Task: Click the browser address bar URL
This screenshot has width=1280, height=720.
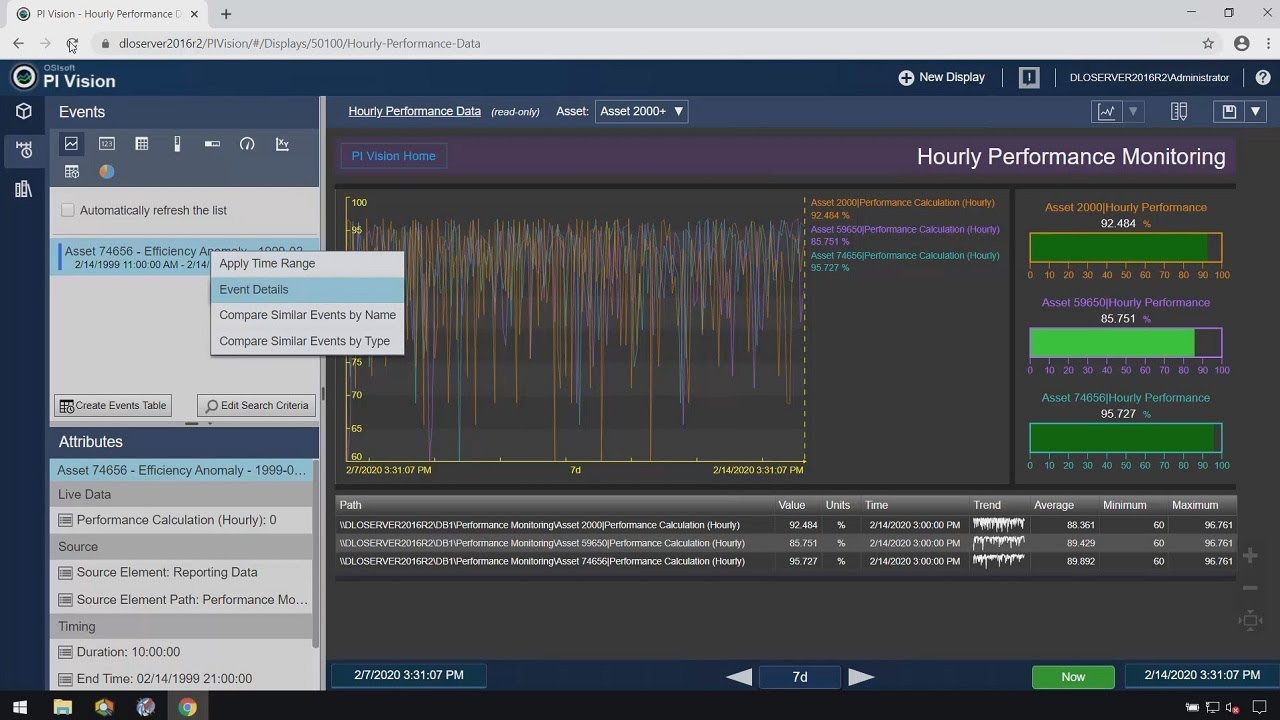Action: tap(299, 44)
